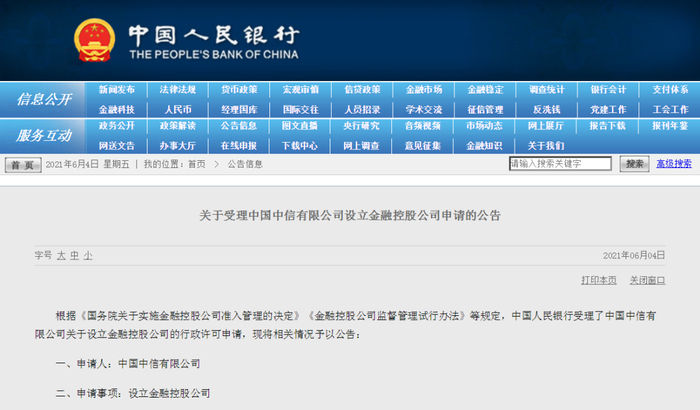Image resolution: width=700 pixels, height=410 pixels.
Task: Click the header date 2021年6月4日 星期五
Action: (x=88, y=164)
